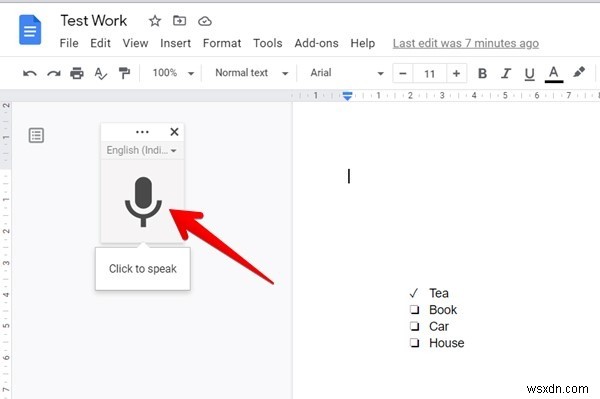This screenshot has width=600, height=399.
Task: Toggle underline formatting
Action: coord(530,74)
